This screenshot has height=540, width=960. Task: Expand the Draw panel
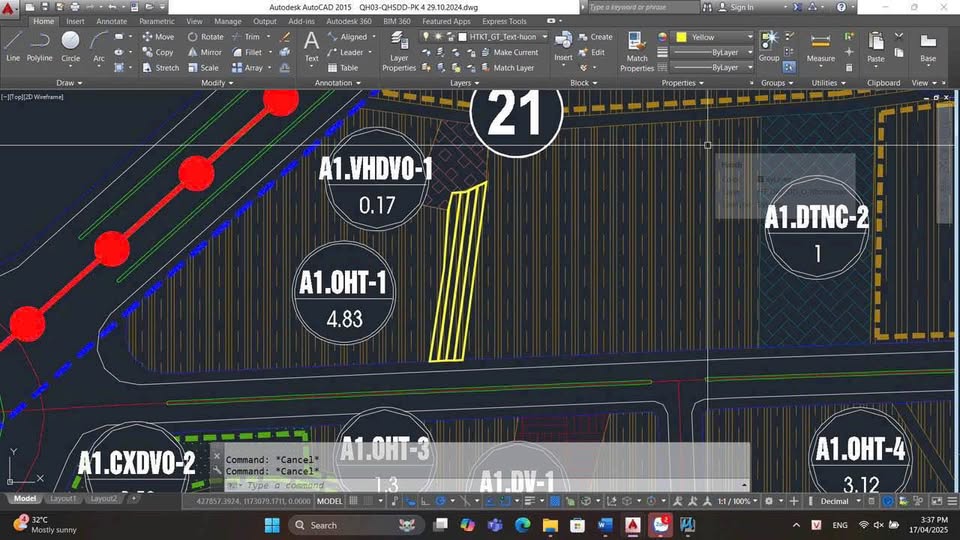click(x=69, y=83)
